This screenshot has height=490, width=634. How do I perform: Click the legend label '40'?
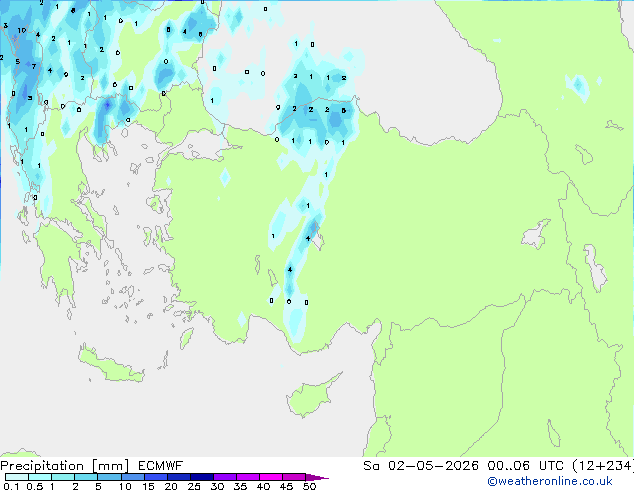click(263, 486)
